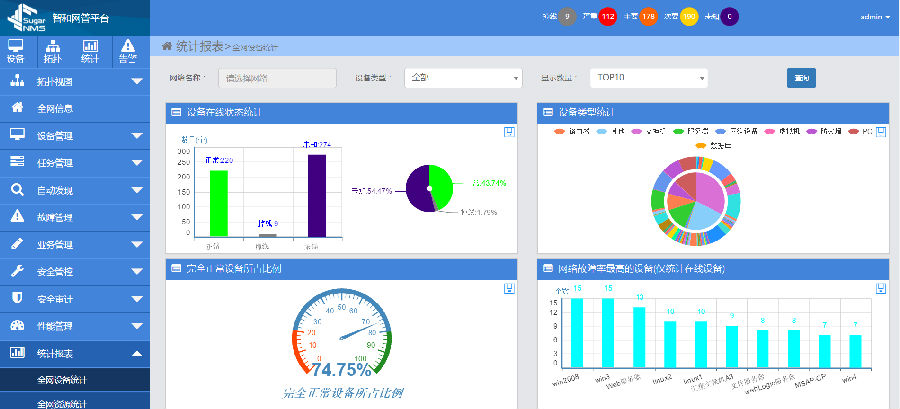The width and height of the screenshot is (900, 409).
Task: Save the device type chart as image
Action: pyautogui.click(x=880, y=133)
